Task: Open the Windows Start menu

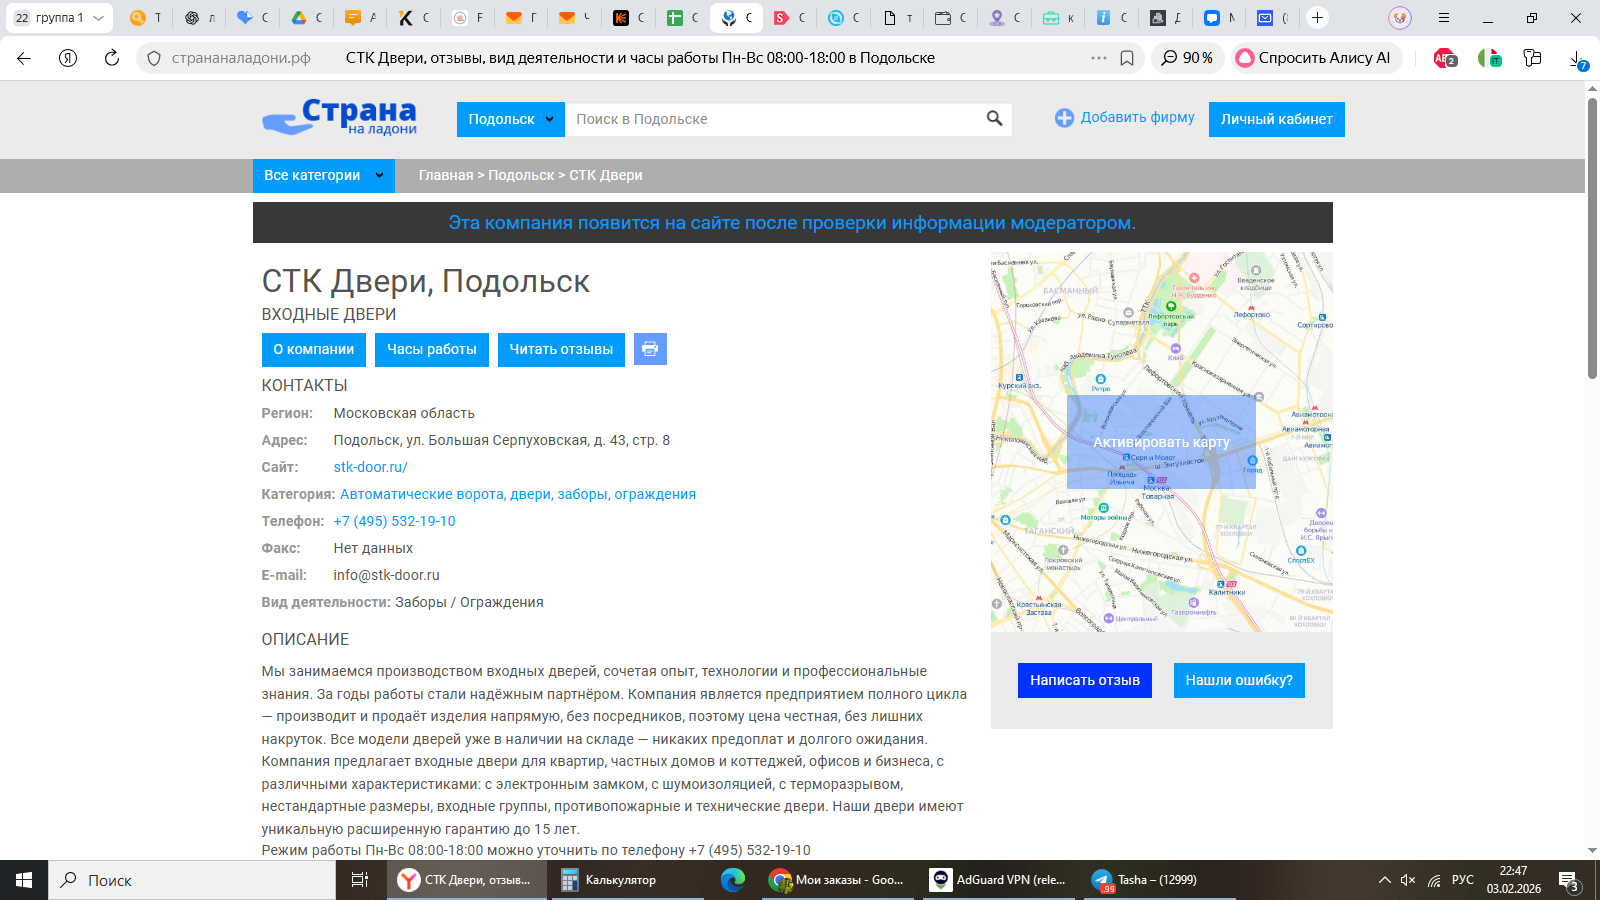Action: [24, 880]
